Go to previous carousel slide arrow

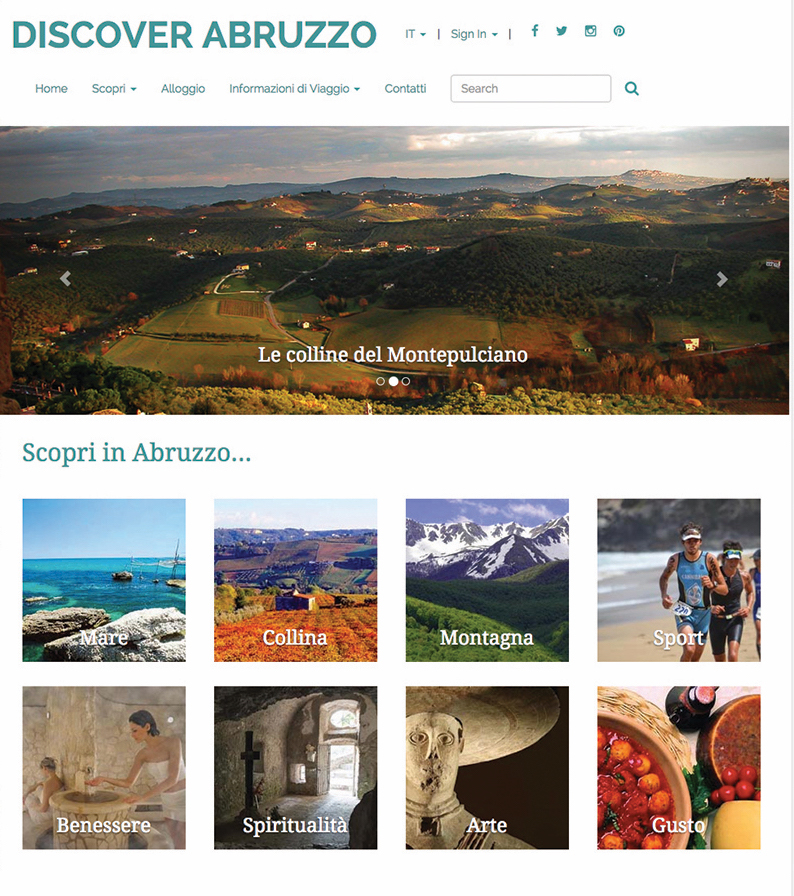[x=66, y=279]
